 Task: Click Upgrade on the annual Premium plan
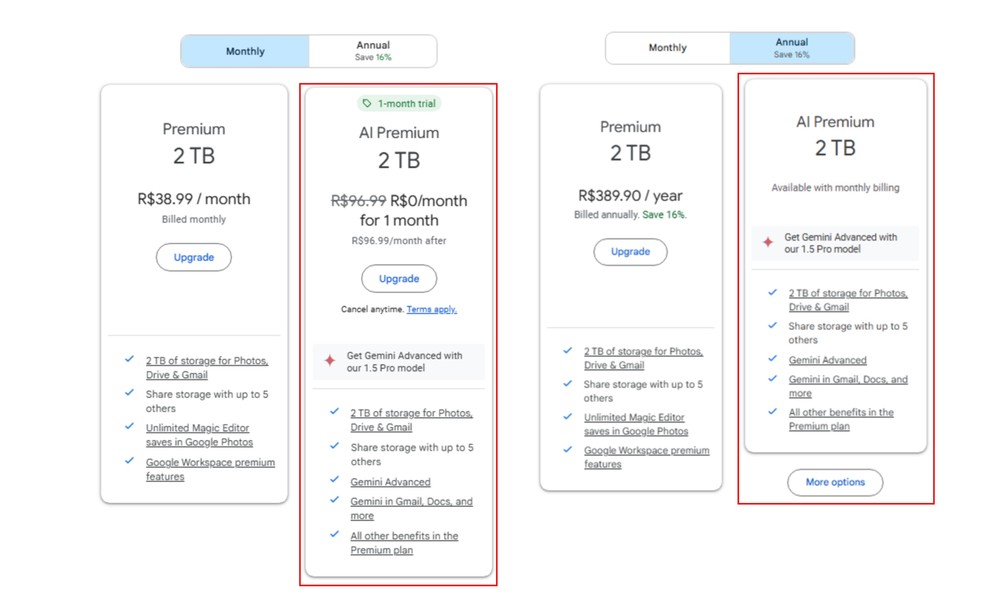[630, 252]
